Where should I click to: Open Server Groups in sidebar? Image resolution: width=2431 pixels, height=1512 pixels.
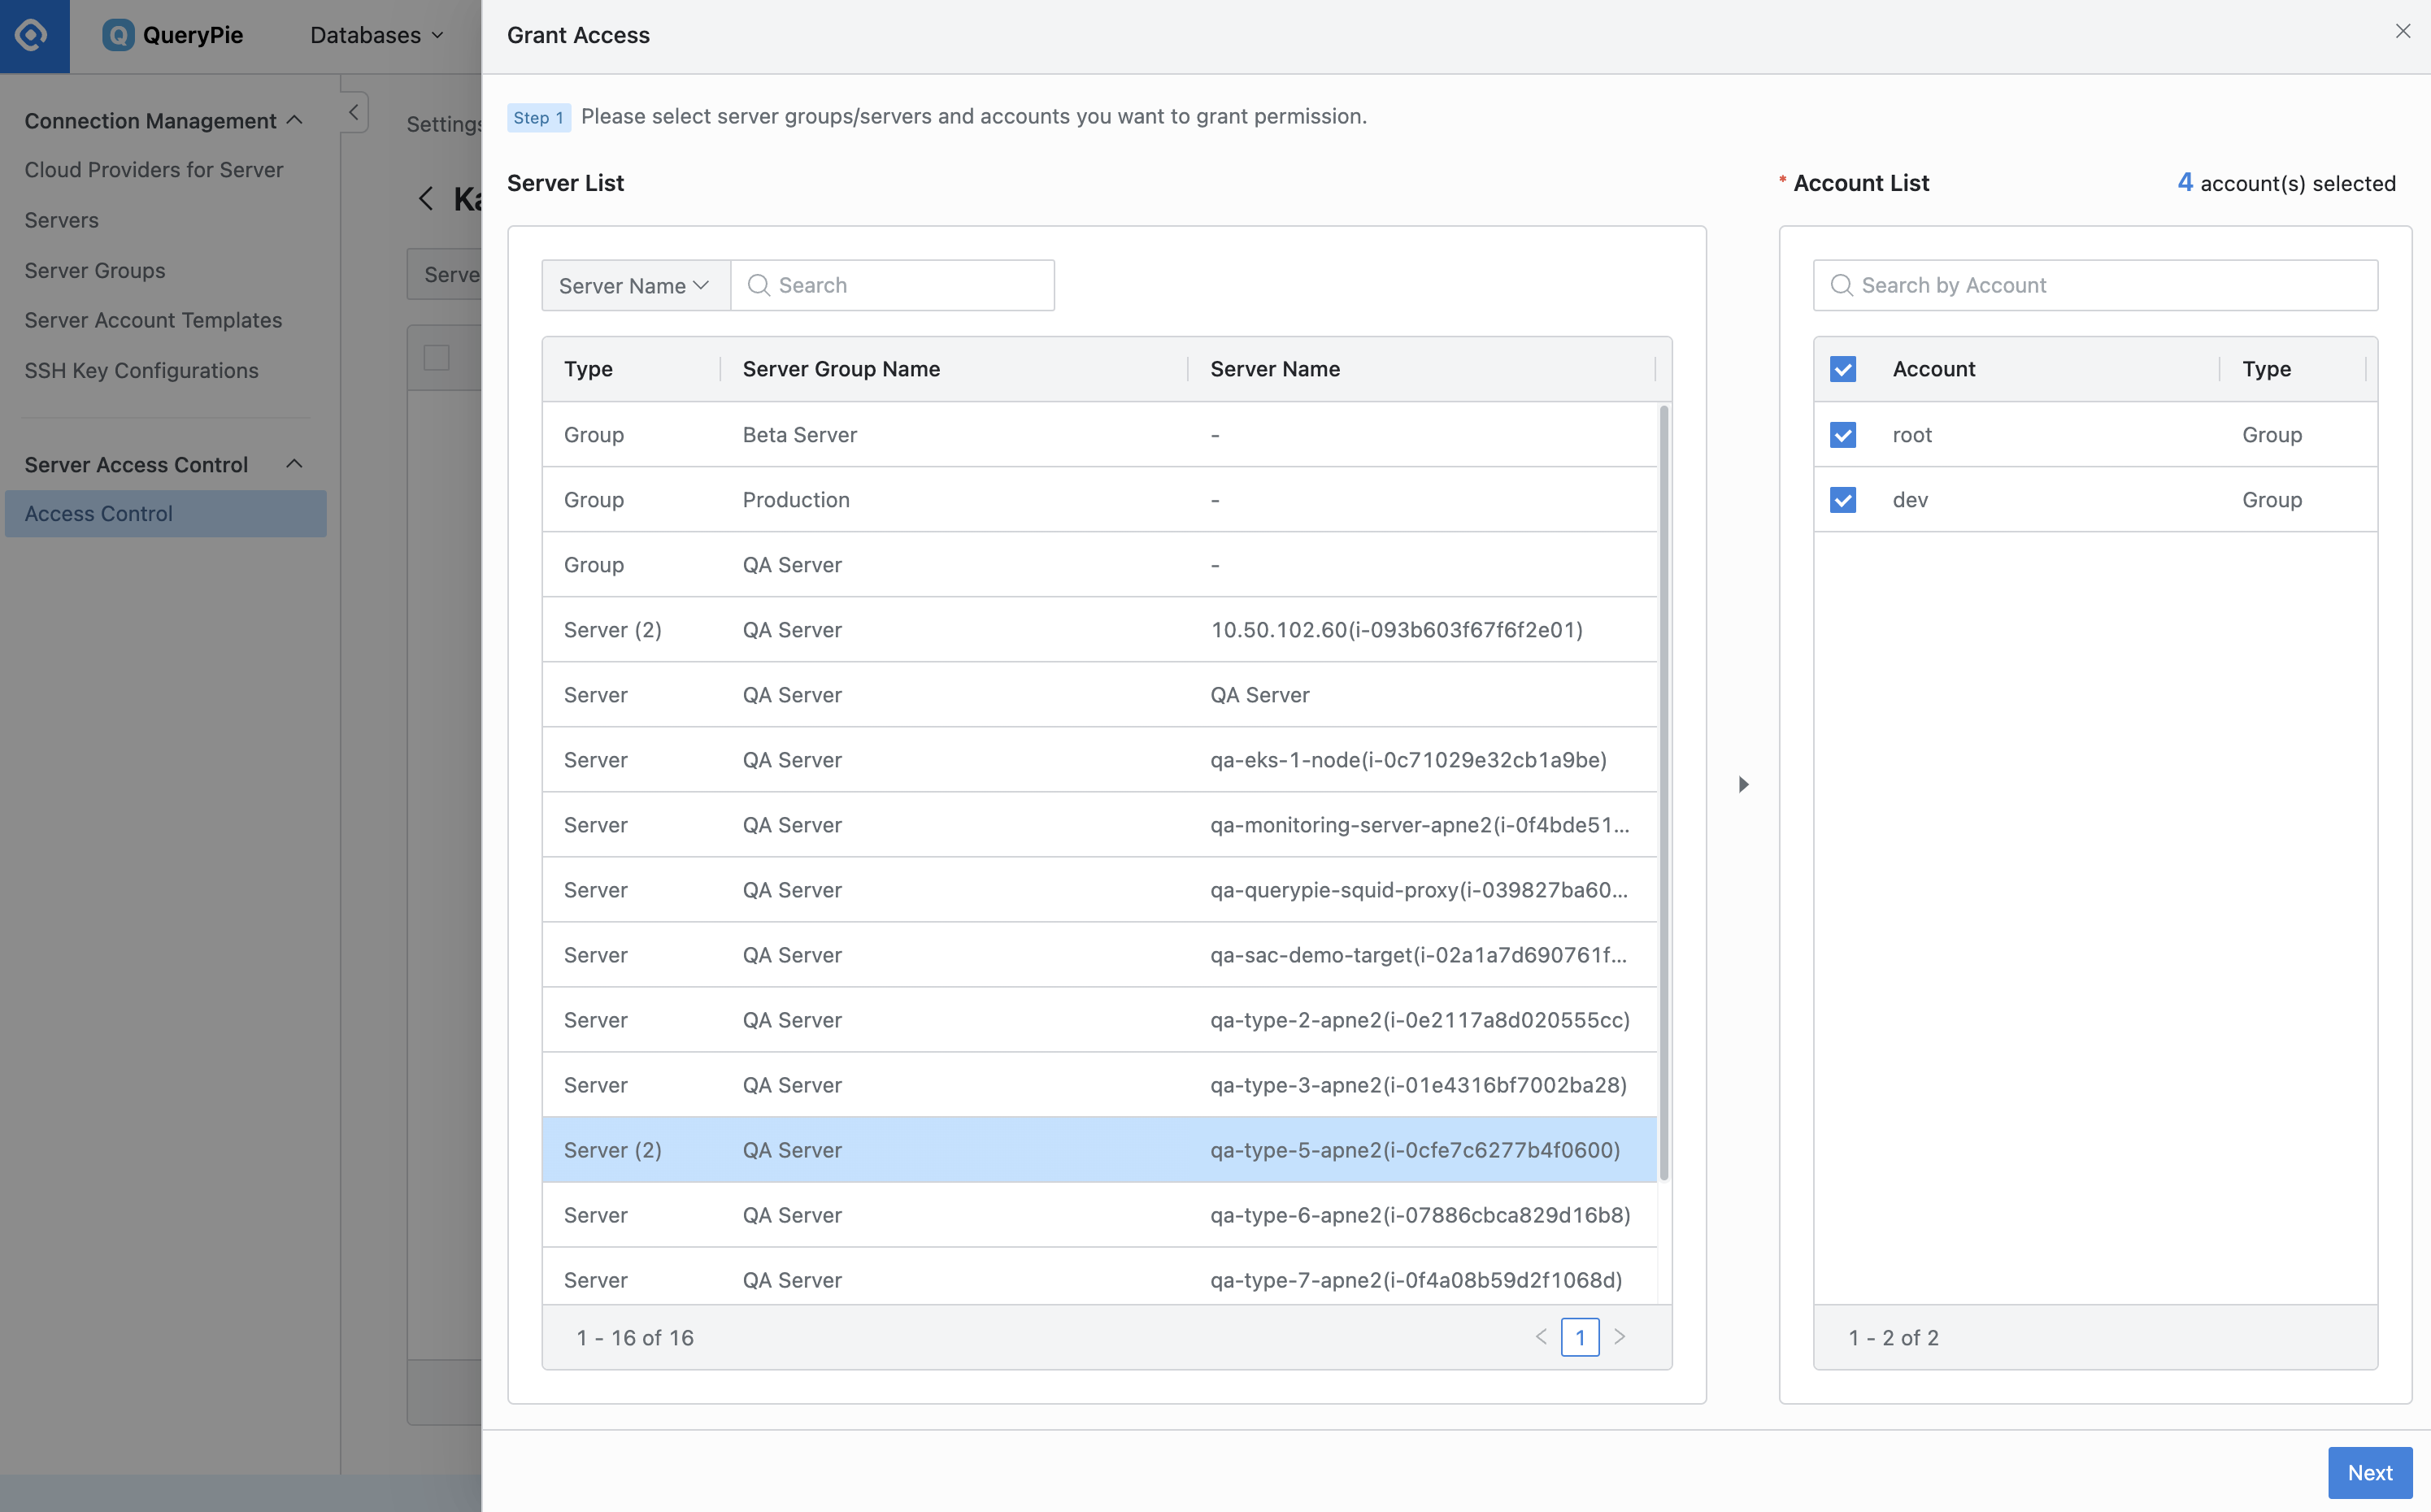95,270
